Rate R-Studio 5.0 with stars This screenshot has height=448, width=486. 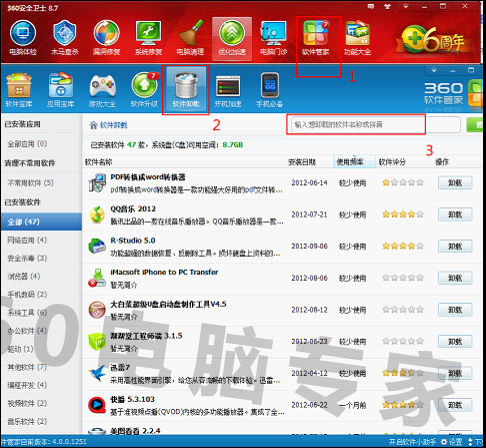(x=403, y=246)
